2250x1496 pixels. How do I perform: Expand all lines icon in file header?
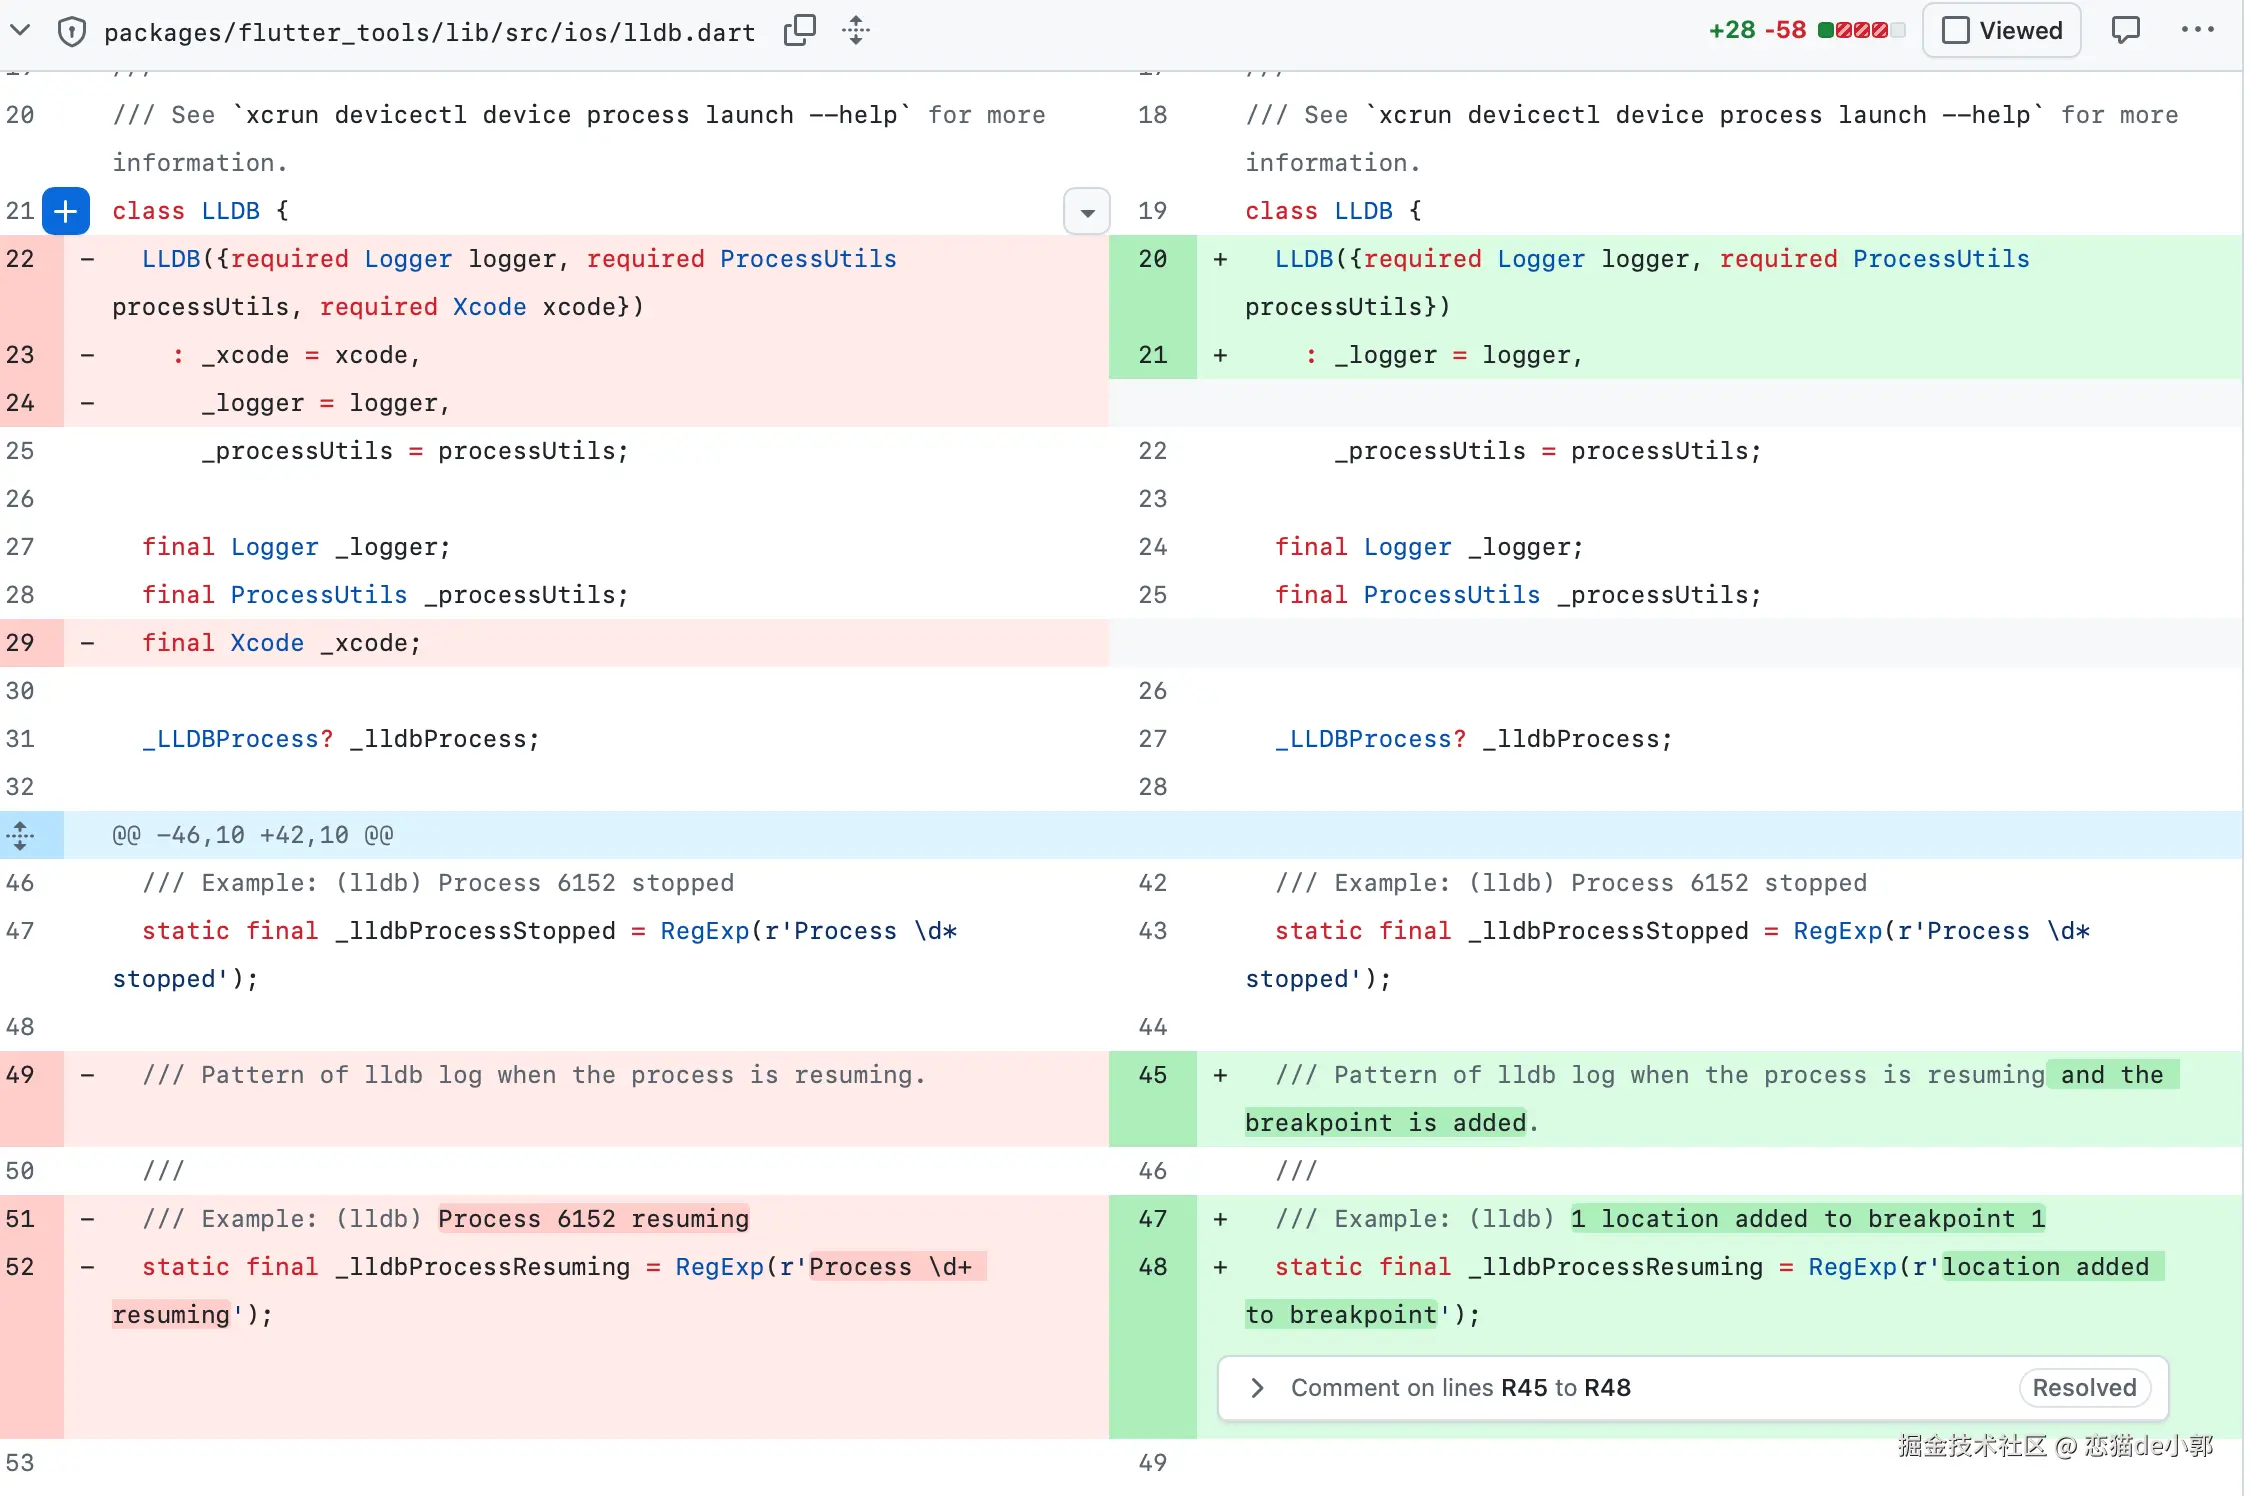click(856, 31)
